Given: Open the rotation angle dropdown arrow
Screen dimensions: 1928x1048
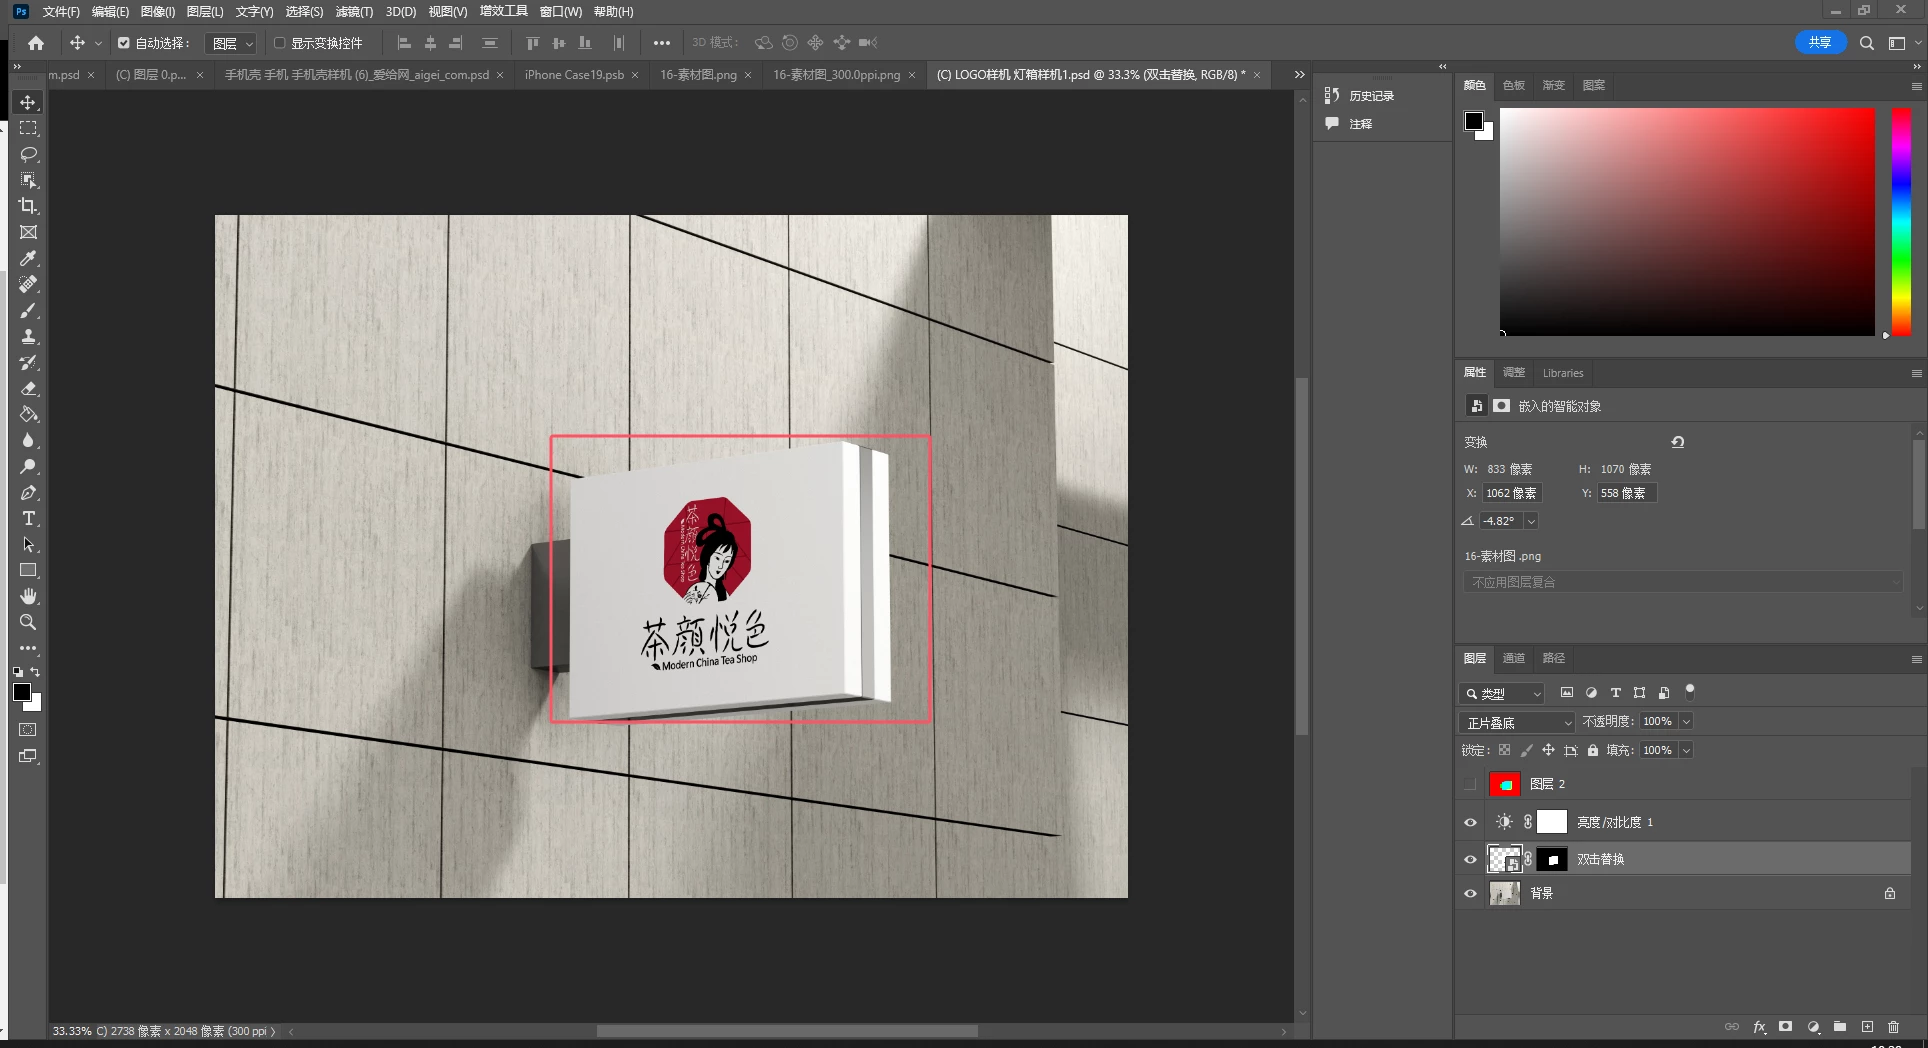Looking at the screenshot, I should [1531, 521].
